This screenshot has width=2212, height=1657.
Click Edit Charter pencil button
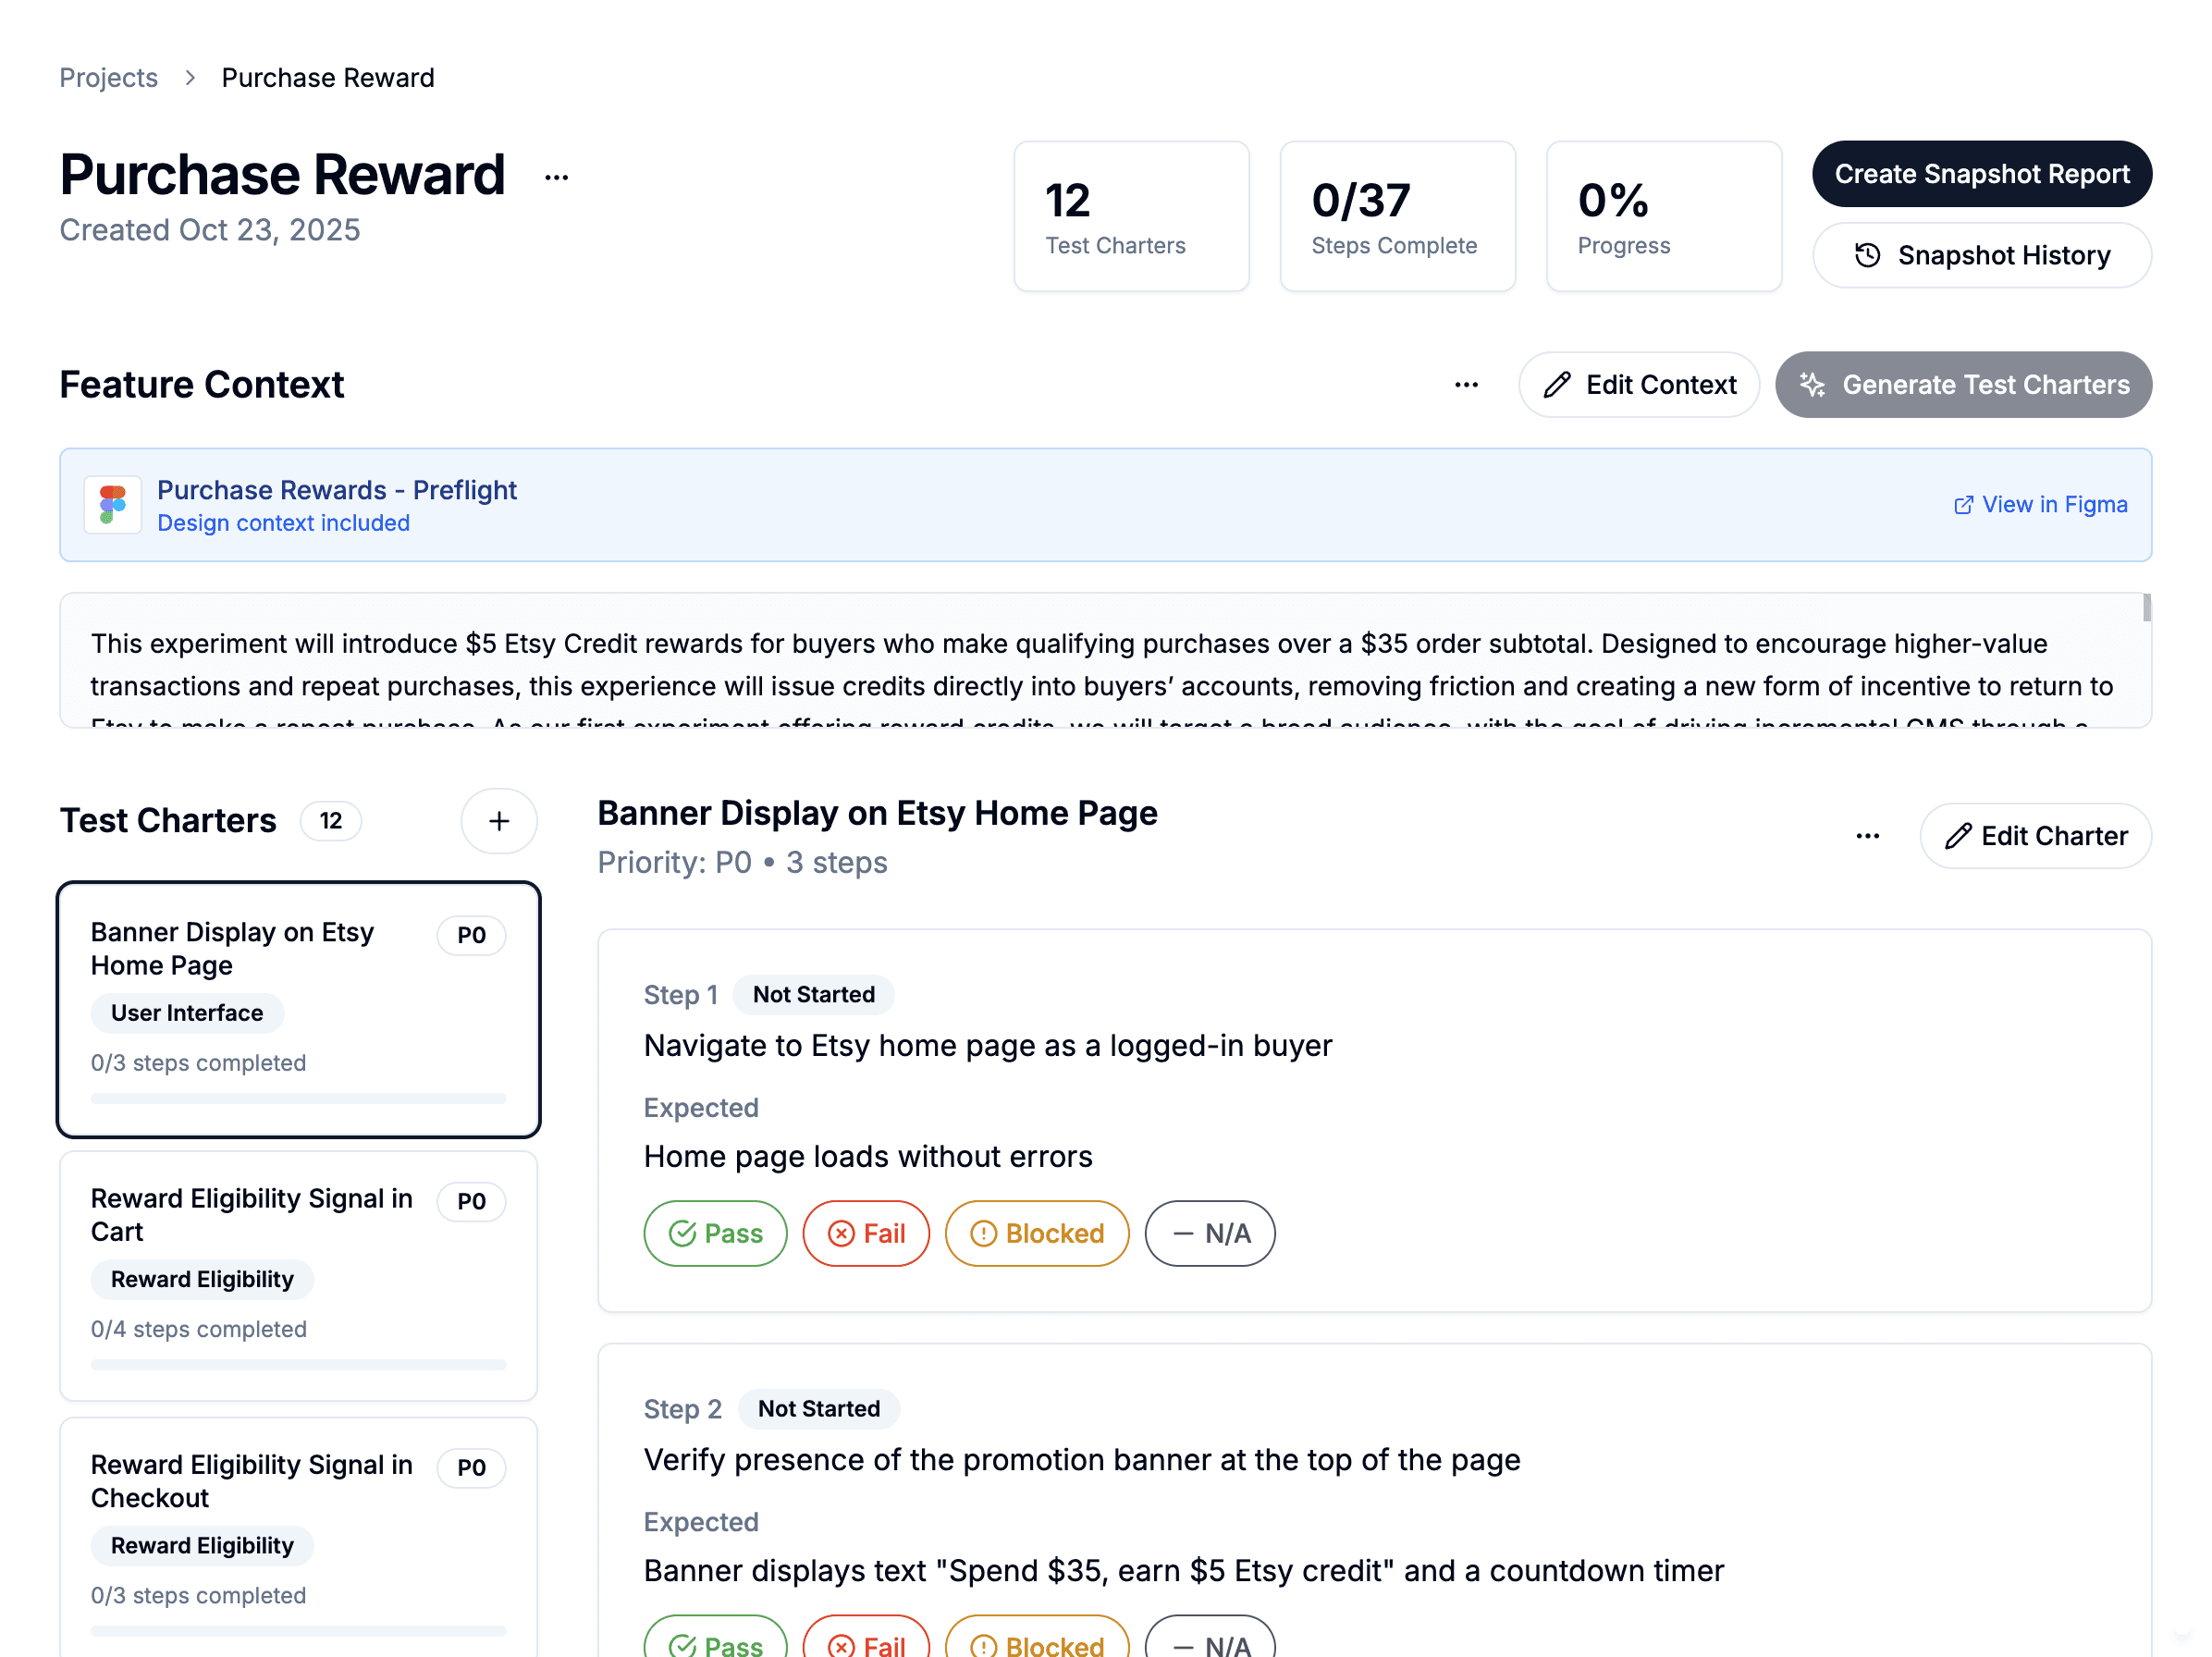tap(2035, 836)
